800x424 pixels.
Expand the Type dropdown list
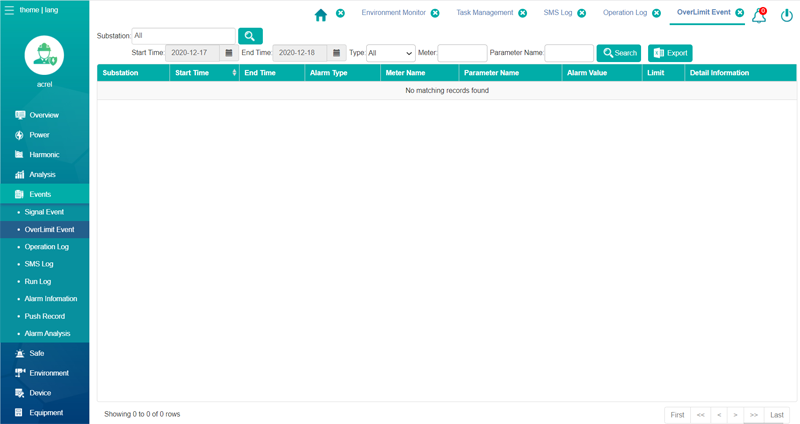pos(390,53)
